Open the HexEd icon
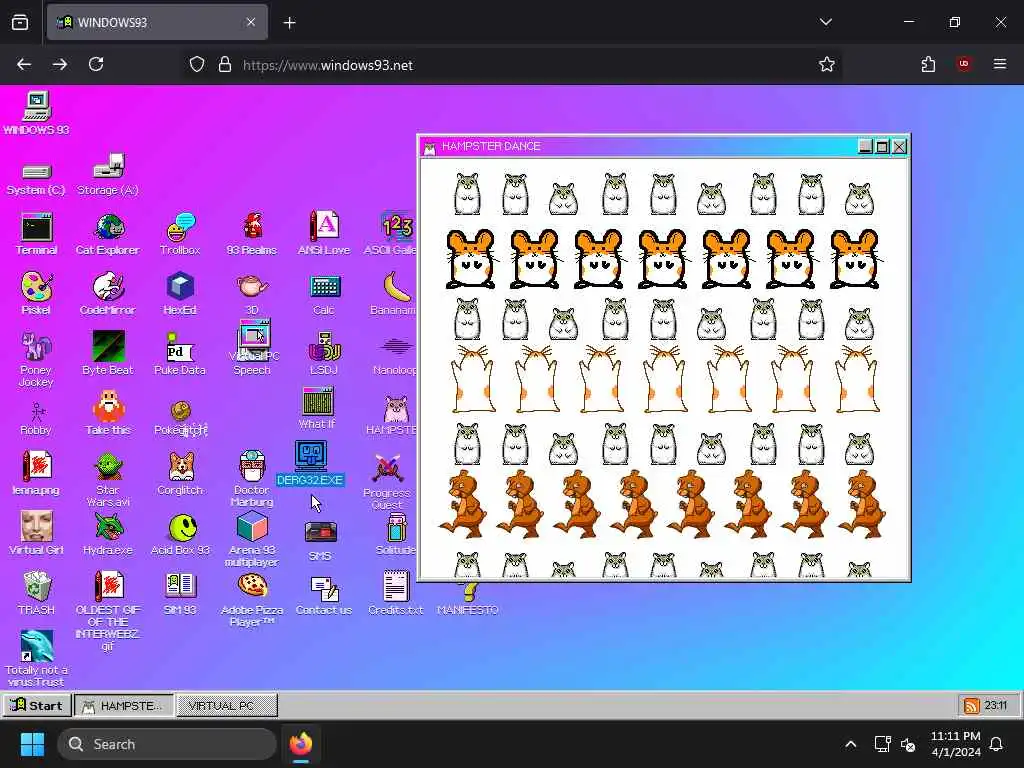The image size is (1024, 768). [180, 293]
